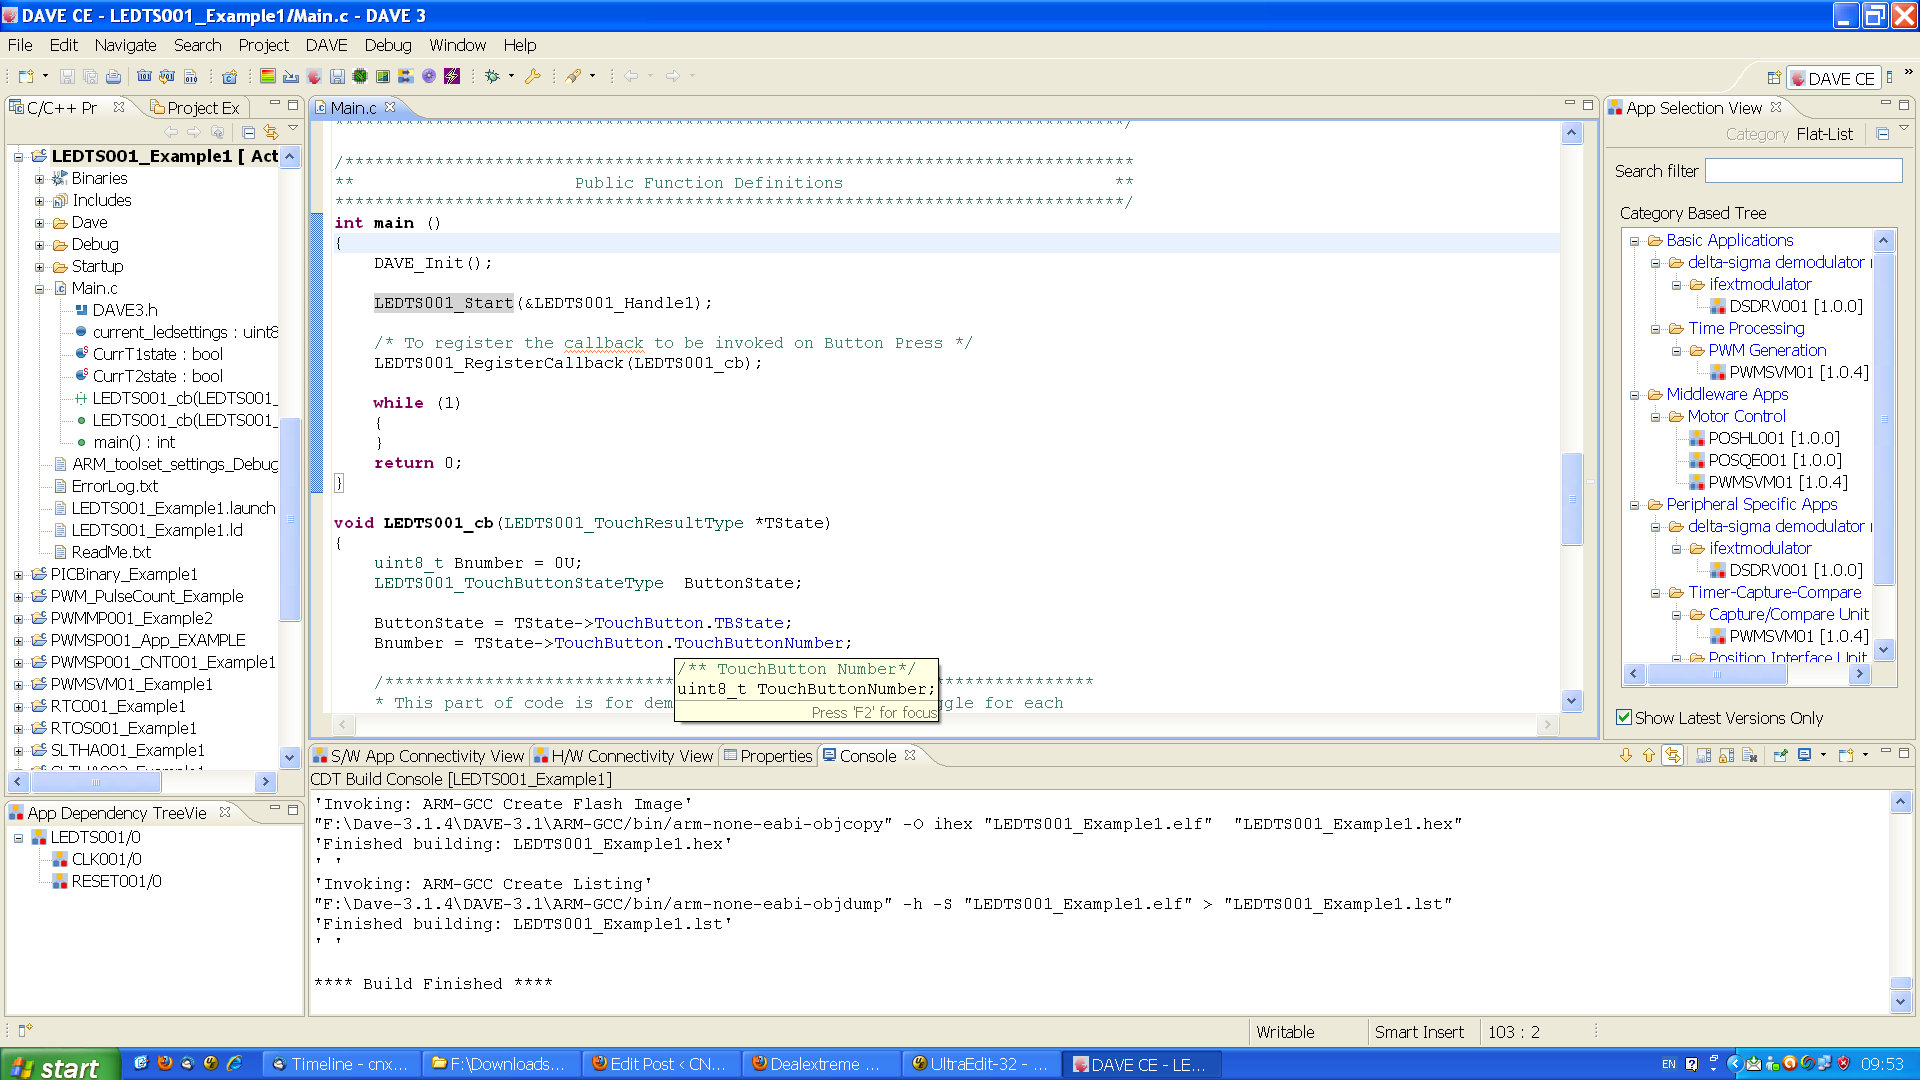The width and height of the screenshot is (1920, 1080).
Task: Launch Debug with the bug icon
Action: (x=492, y=76)
